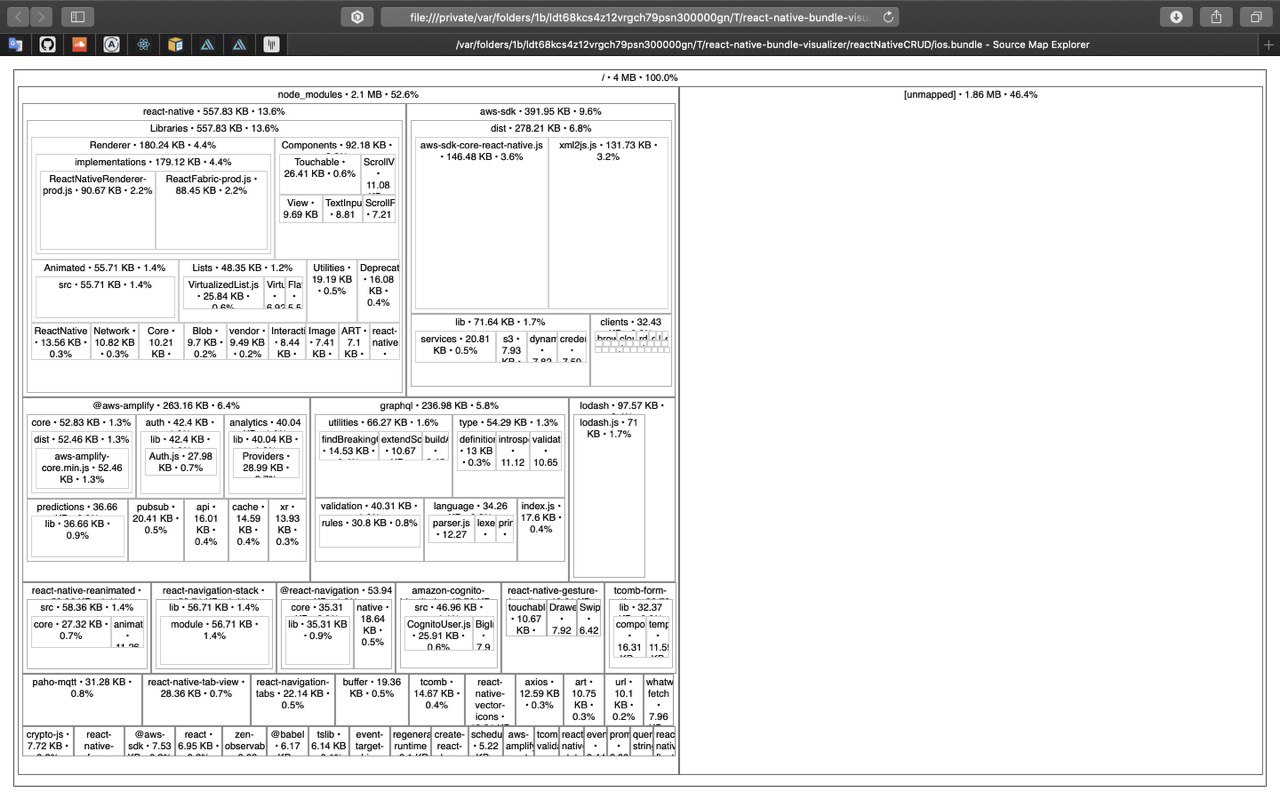Click the ReactFabric-prod.js cell
This screenshot has width=1280, height=800.
tap(211, 210)
